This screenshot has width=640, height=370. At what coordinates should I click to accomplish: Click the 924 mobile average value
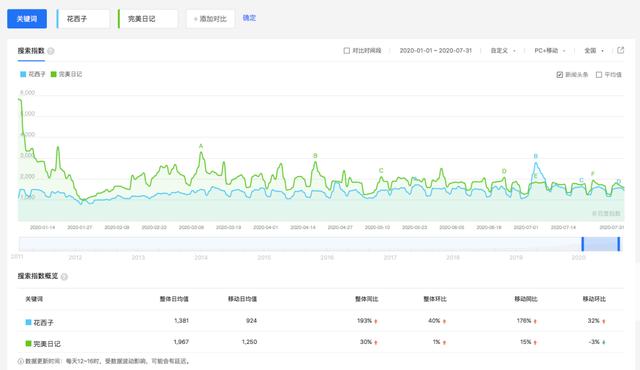pos(251,321)
